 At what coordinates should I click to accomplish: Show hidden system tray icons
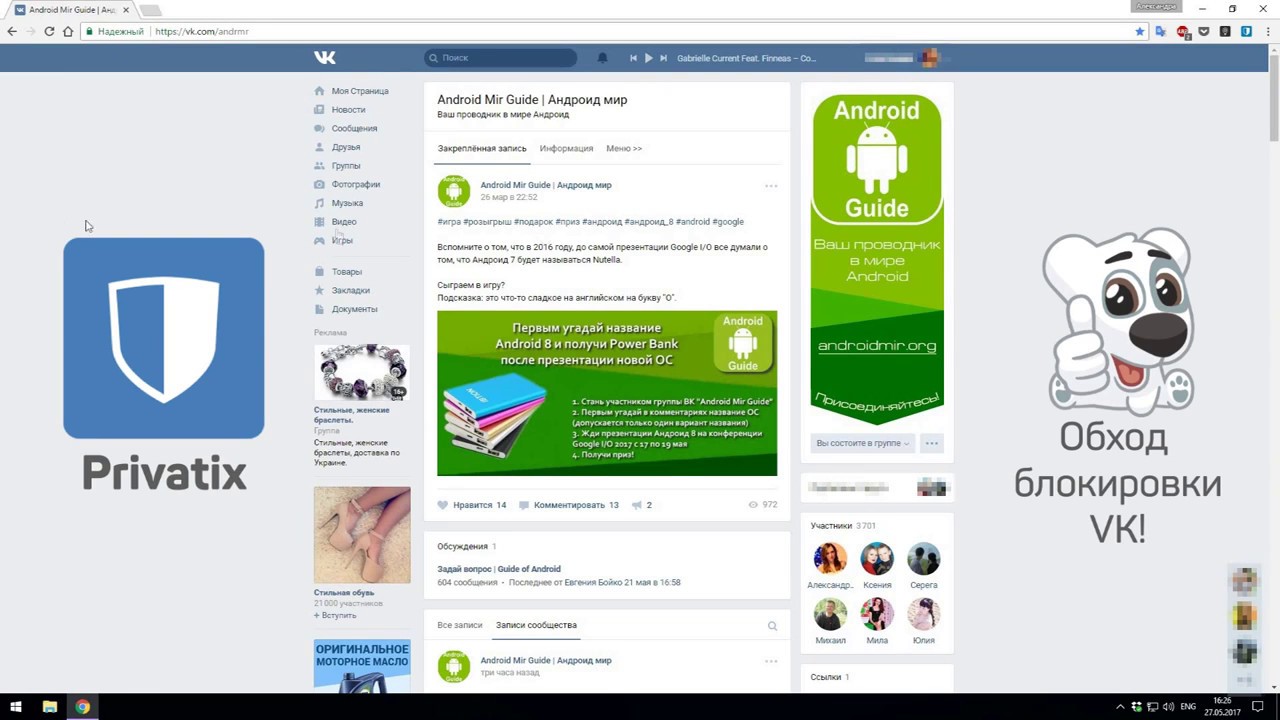[1120, 707]
